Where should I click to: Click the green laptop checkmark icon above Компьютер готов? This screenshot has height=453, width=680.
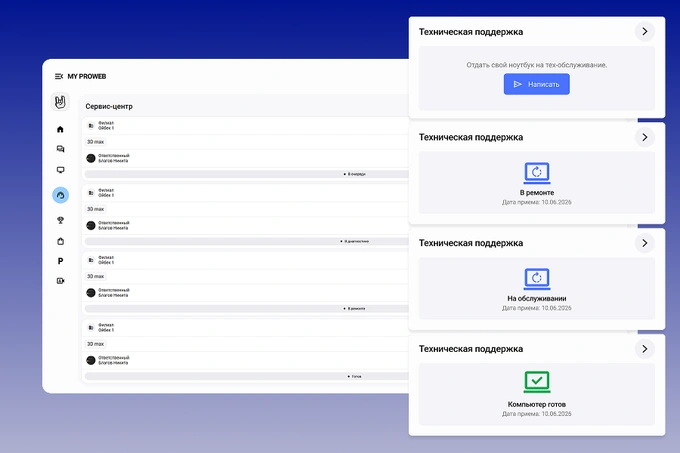(x=537, y=382)
